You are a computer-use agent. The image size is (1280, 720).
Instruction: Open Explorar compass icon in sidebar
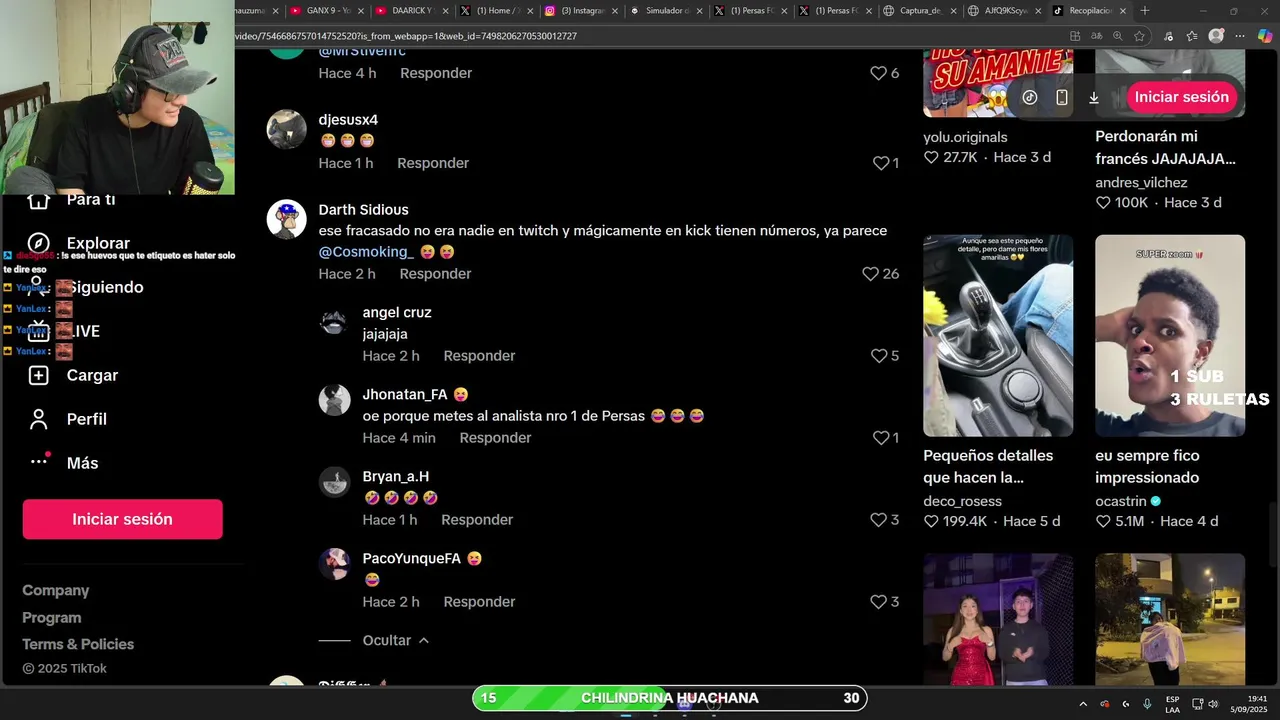[39, 243]
